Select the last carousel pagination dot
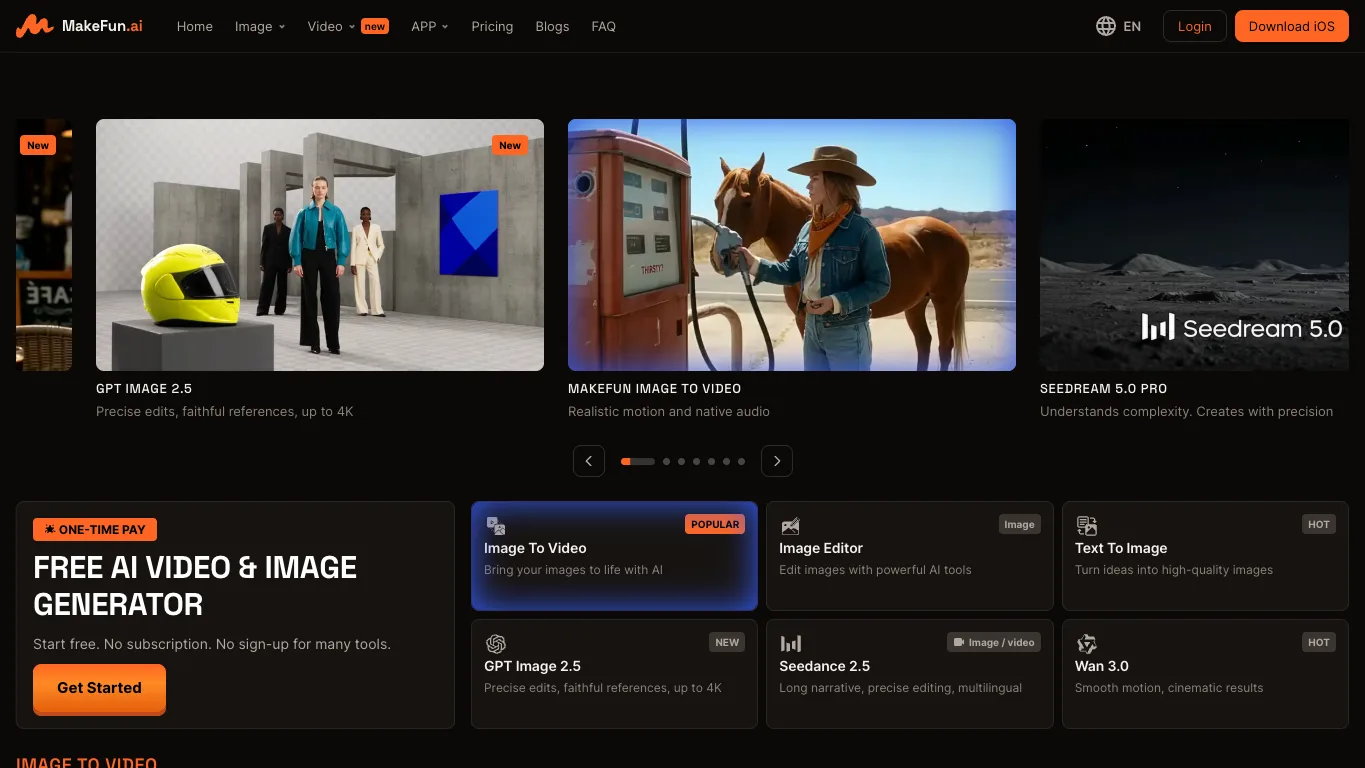The image size is (1365, 768). pyautogui.click(x=741, y=462)
